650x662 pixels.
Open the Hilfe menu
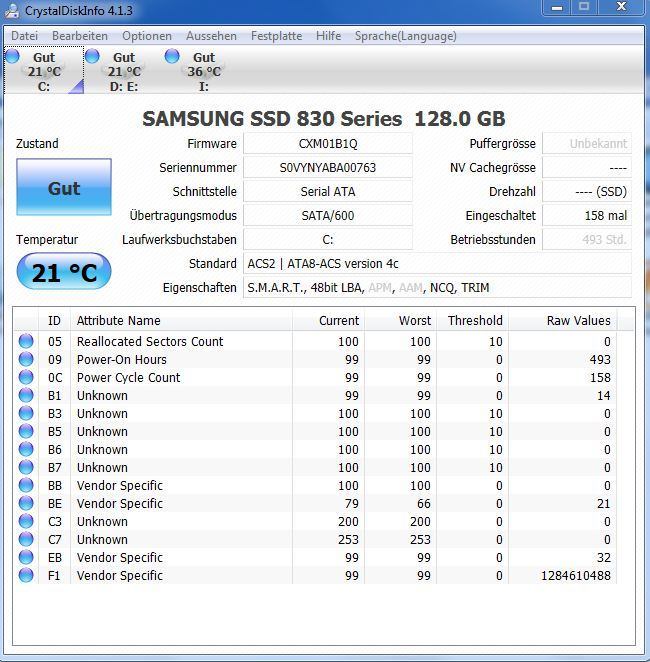pos(328,36)
